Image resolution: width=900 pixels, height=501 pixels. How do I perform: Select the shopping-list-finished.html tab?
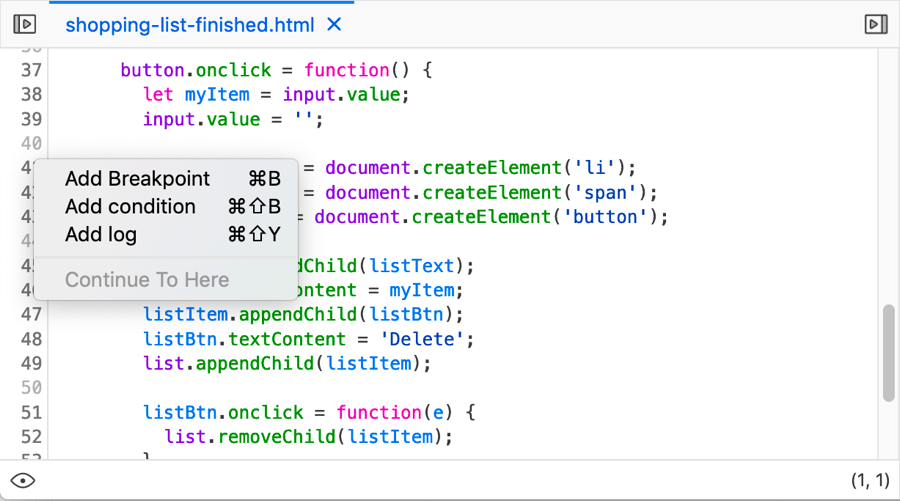(189, 25)
